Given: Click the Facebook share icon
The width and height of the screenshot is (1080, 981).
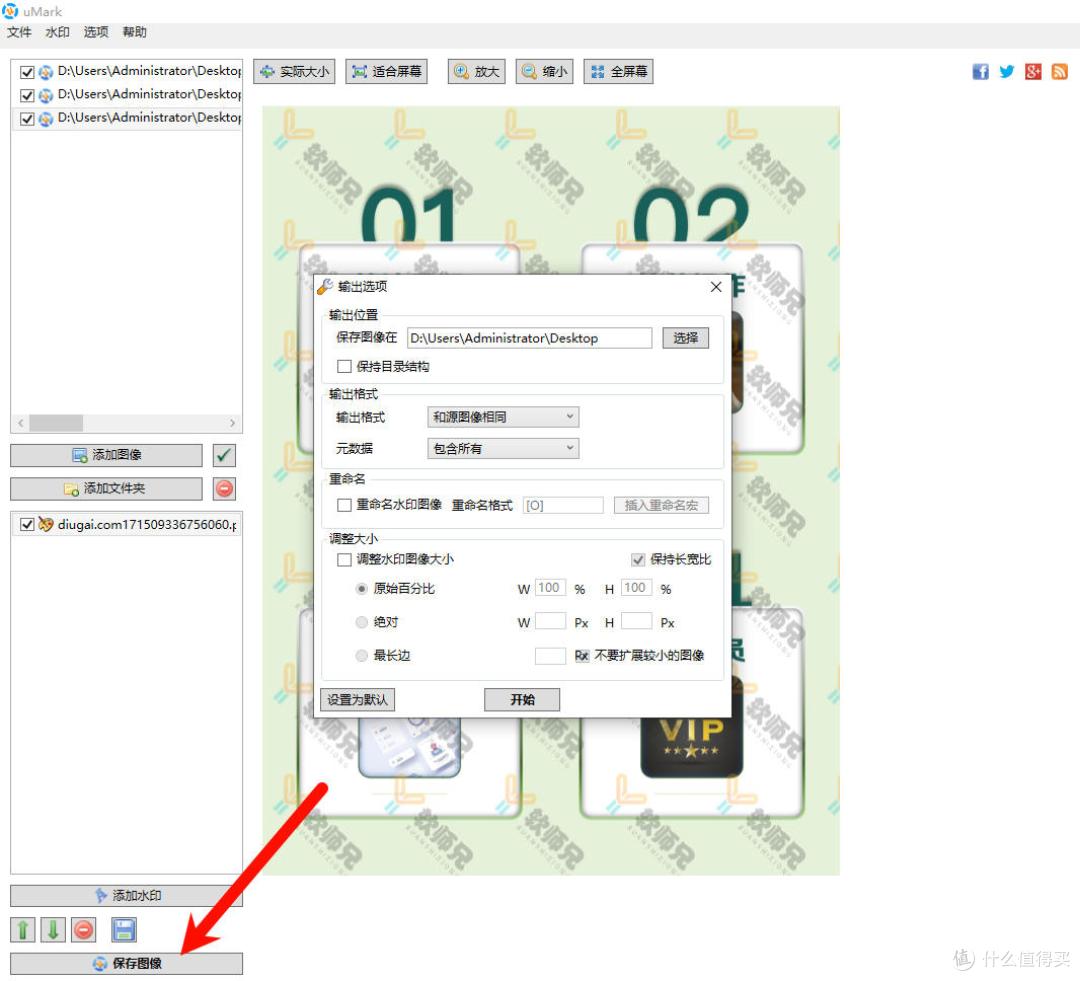Looking at the screenshot, I should 980,72.
